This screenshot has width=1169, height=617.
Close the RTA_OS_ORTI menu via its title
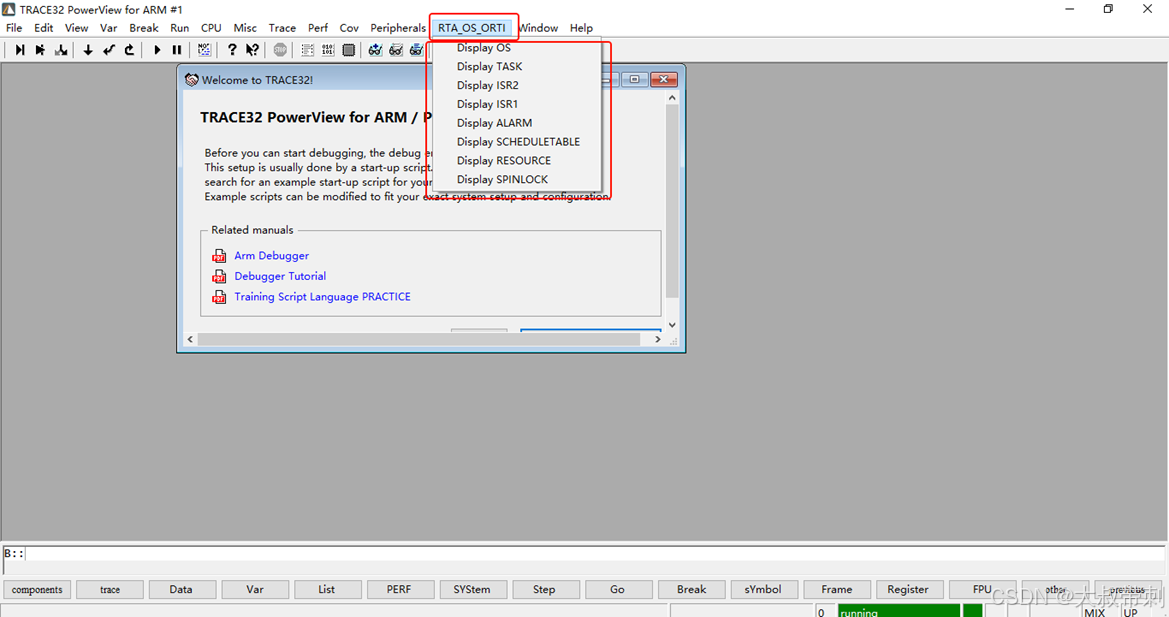(472, 28)
